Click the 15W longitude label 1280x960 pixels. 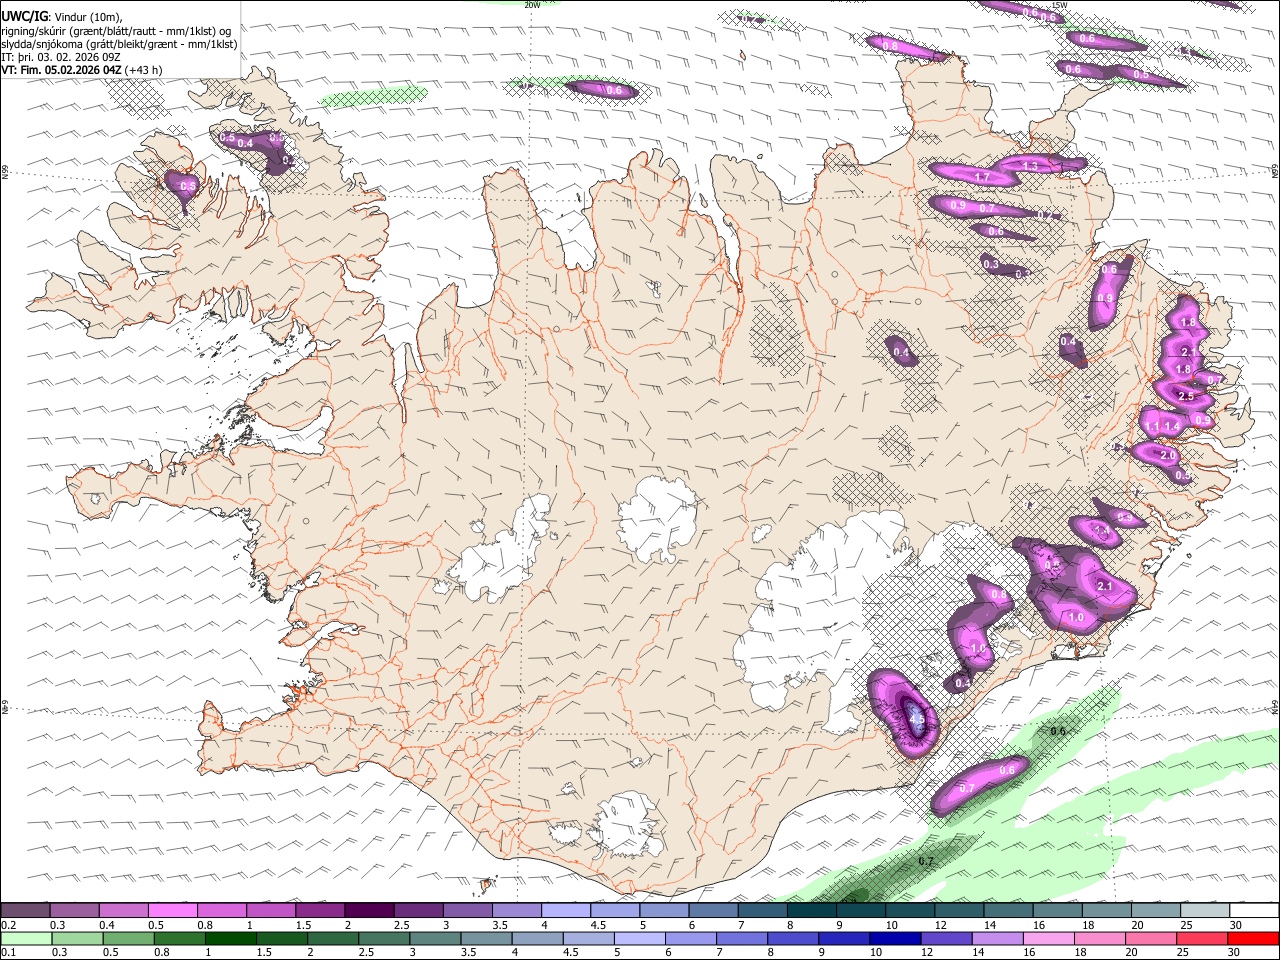click(1060, 5)
